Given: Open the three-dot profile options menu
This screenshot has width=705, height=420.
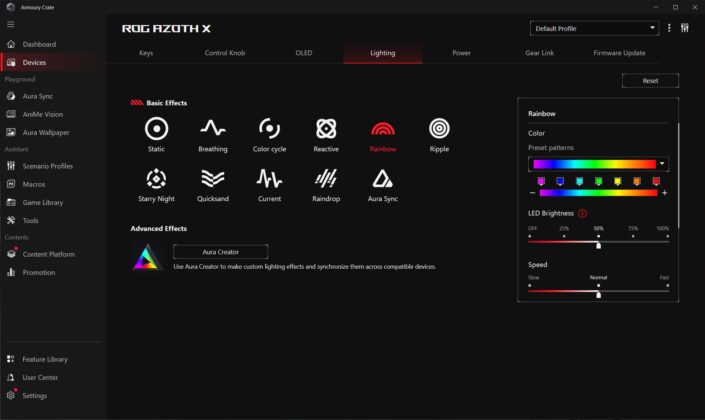Looking at the screenshot, I should click(x=669, y=28).
